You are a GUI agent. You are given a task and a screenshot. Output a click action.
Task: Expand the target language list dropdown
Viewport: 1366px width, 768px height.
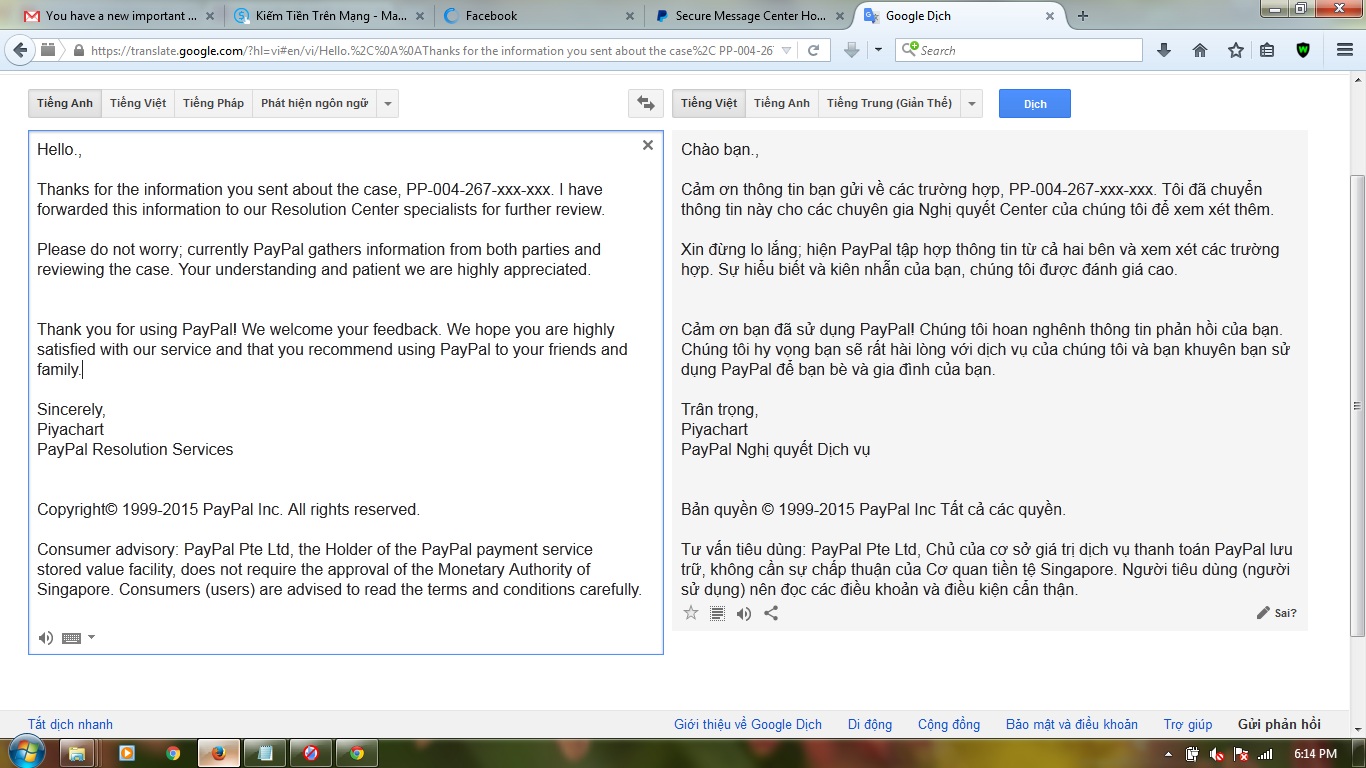click(972, 103)
